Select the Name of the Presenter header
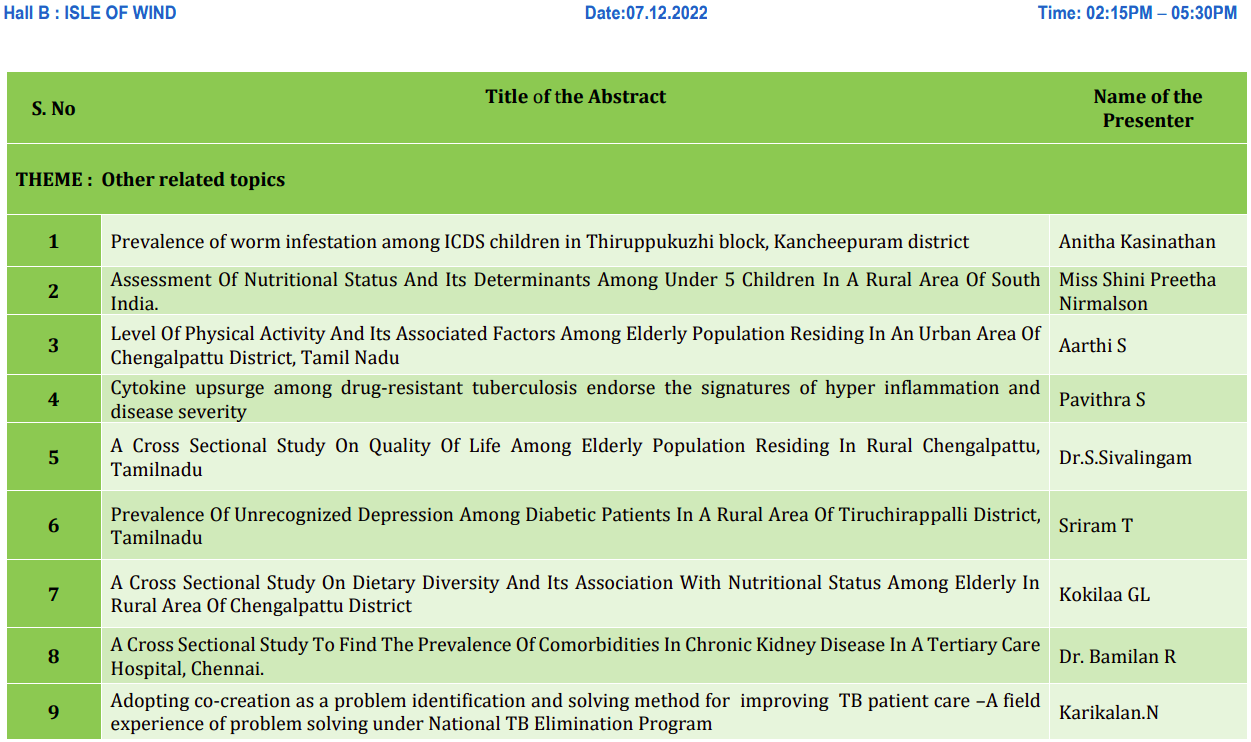1251x742 pixels. 1147,108
